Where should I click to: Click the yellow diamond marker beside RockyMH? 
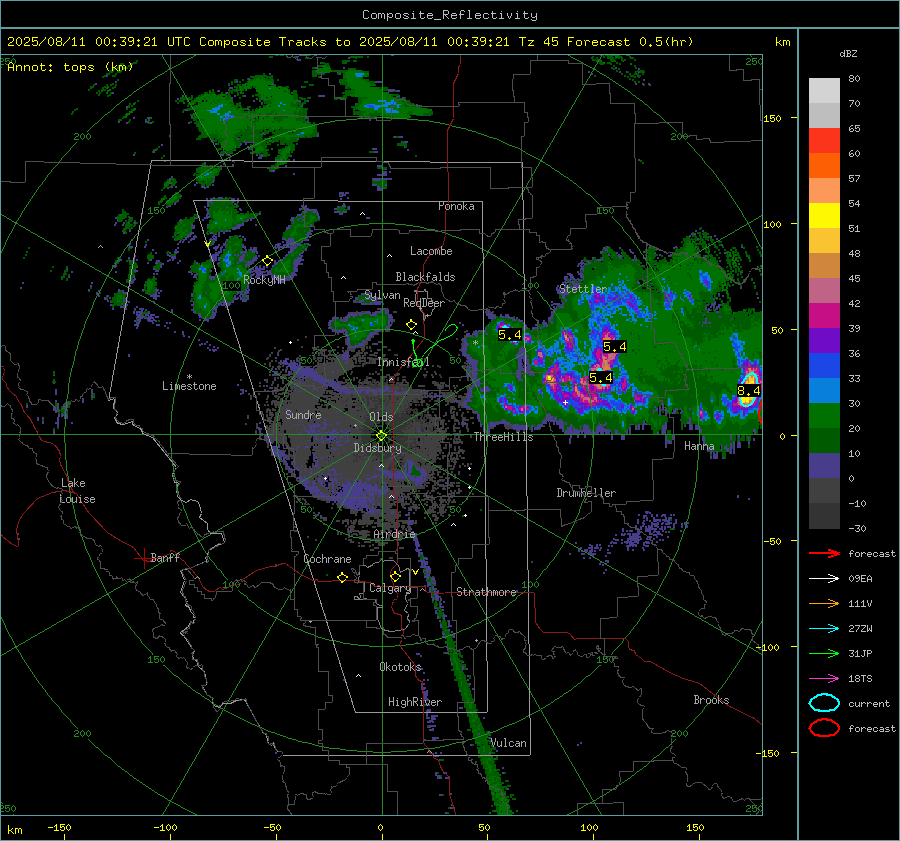point(267,261)
